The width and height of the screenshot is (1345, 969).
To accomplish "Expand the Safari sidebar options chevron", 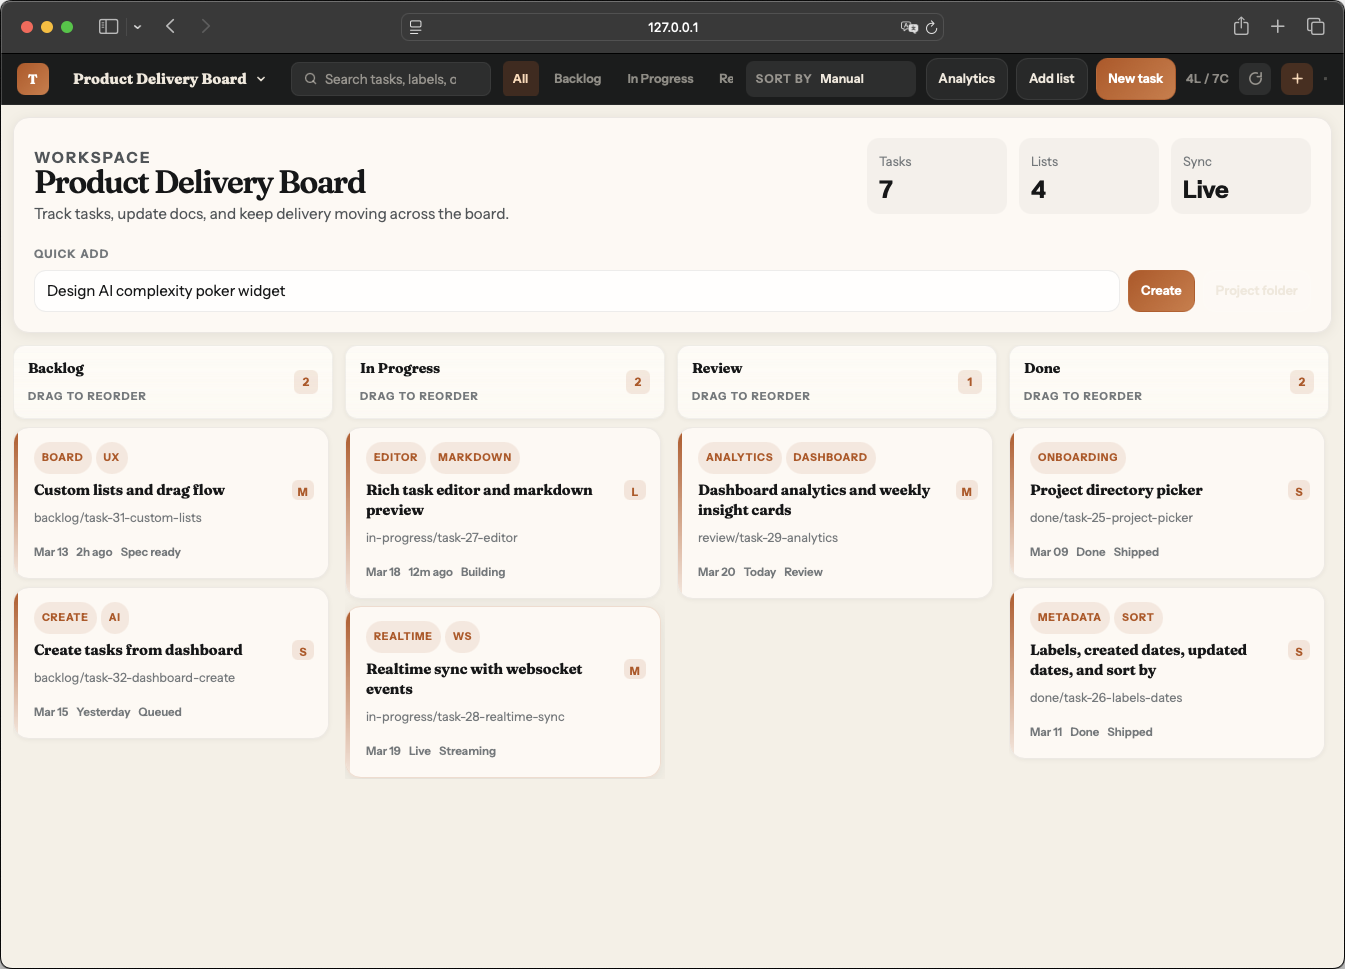I will 137,27.
